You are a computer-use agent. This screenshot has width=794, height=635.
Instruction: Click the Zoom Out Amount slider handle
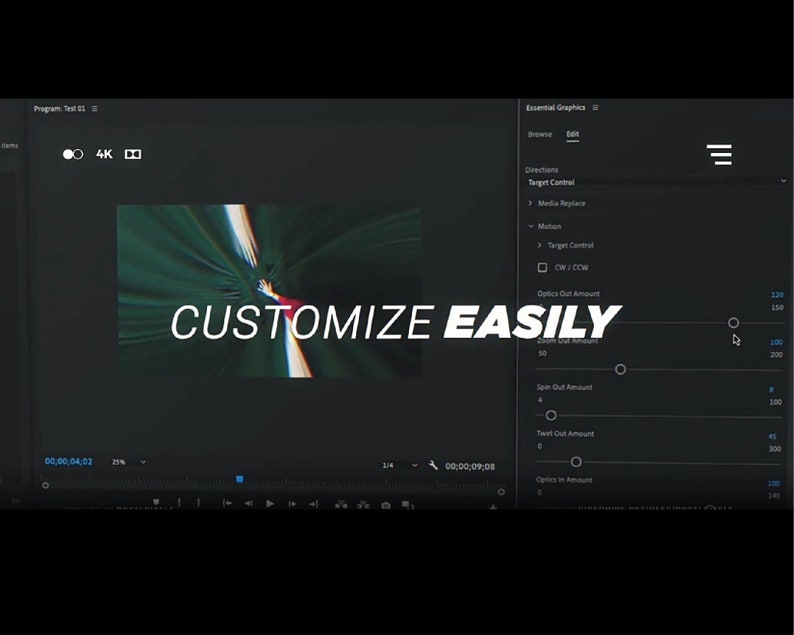(x=620, y=369)
